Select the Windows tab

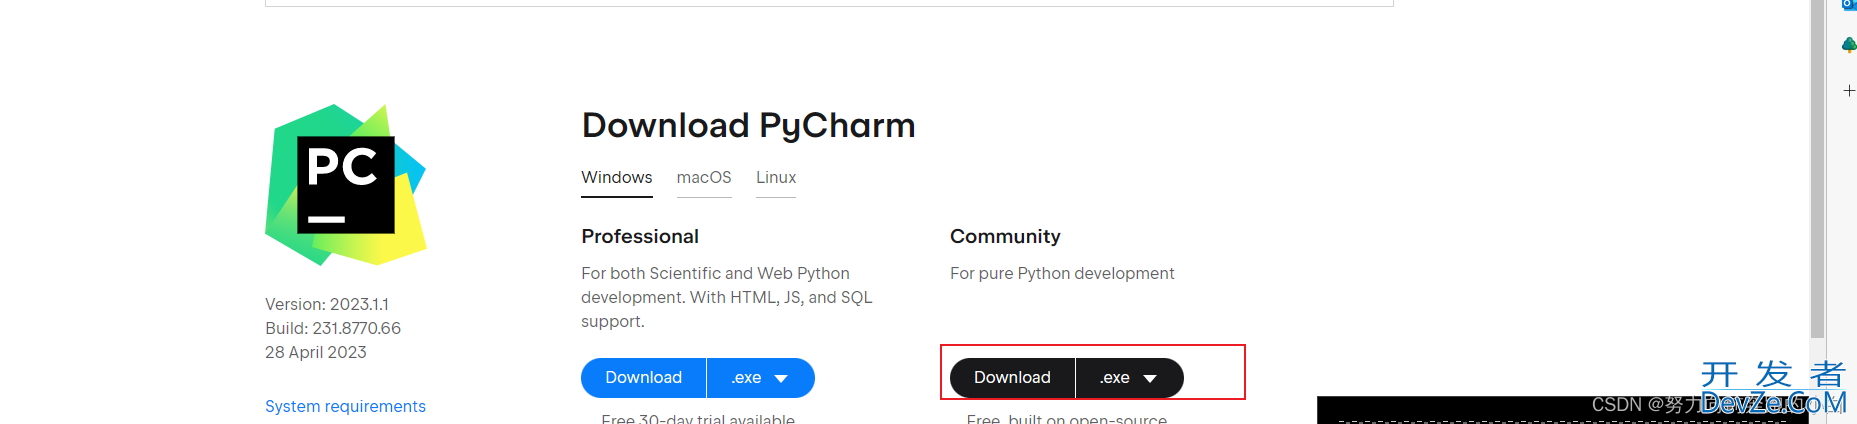(617, 178)
